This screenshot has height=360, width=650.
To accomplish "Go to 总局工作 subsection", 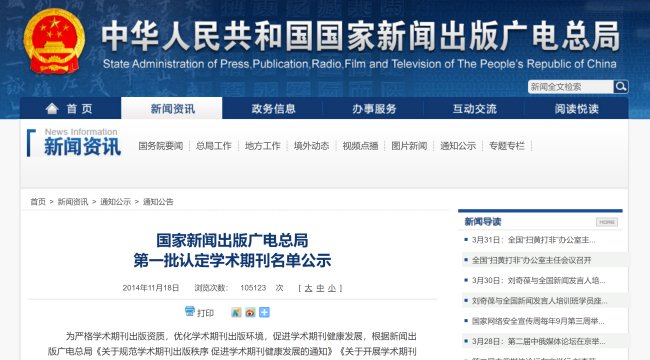I will point(213,146).
